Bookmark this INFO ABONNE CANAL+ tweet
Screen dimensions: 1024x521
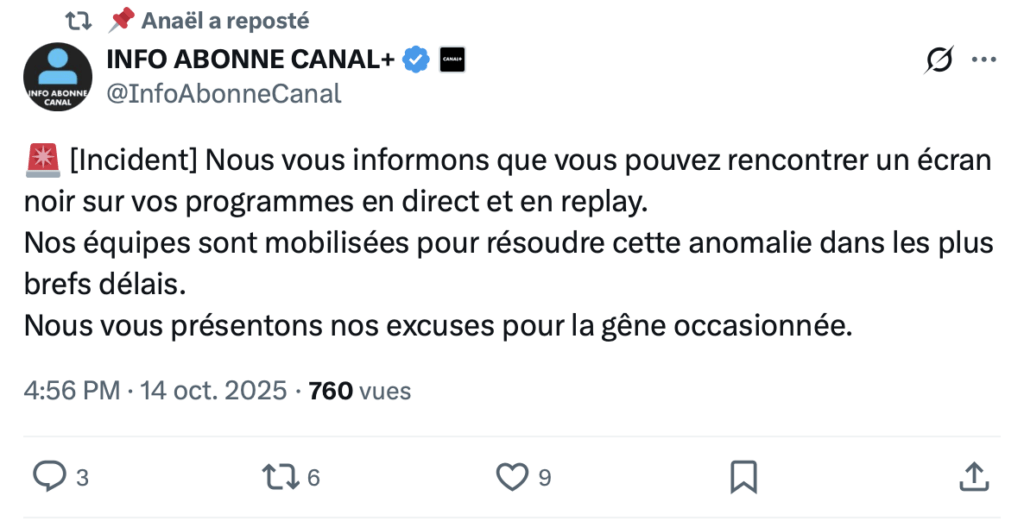pos(743,477)
